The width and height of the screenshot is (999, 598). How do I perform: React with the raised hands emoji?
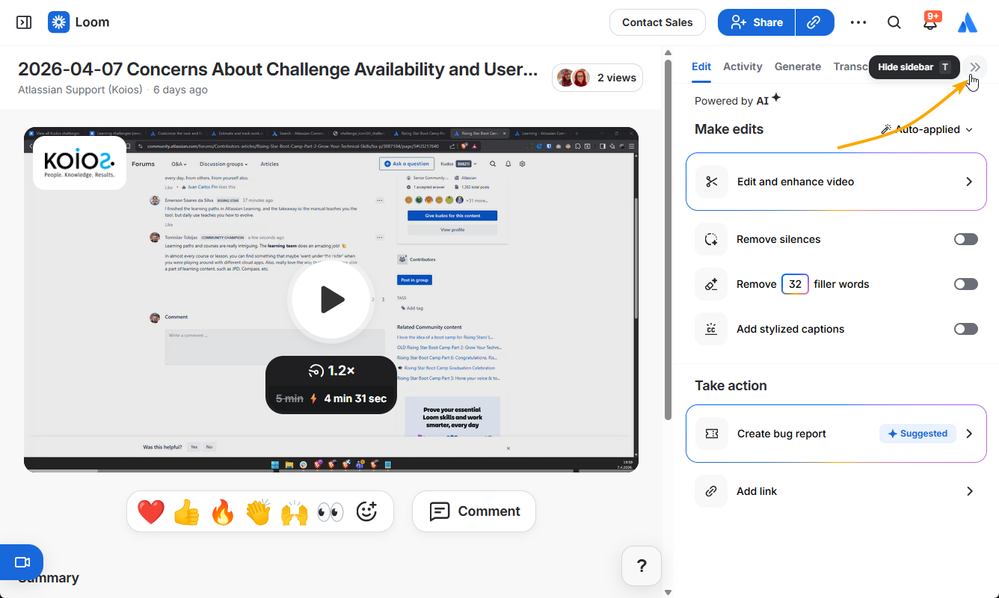click(294, 511)
